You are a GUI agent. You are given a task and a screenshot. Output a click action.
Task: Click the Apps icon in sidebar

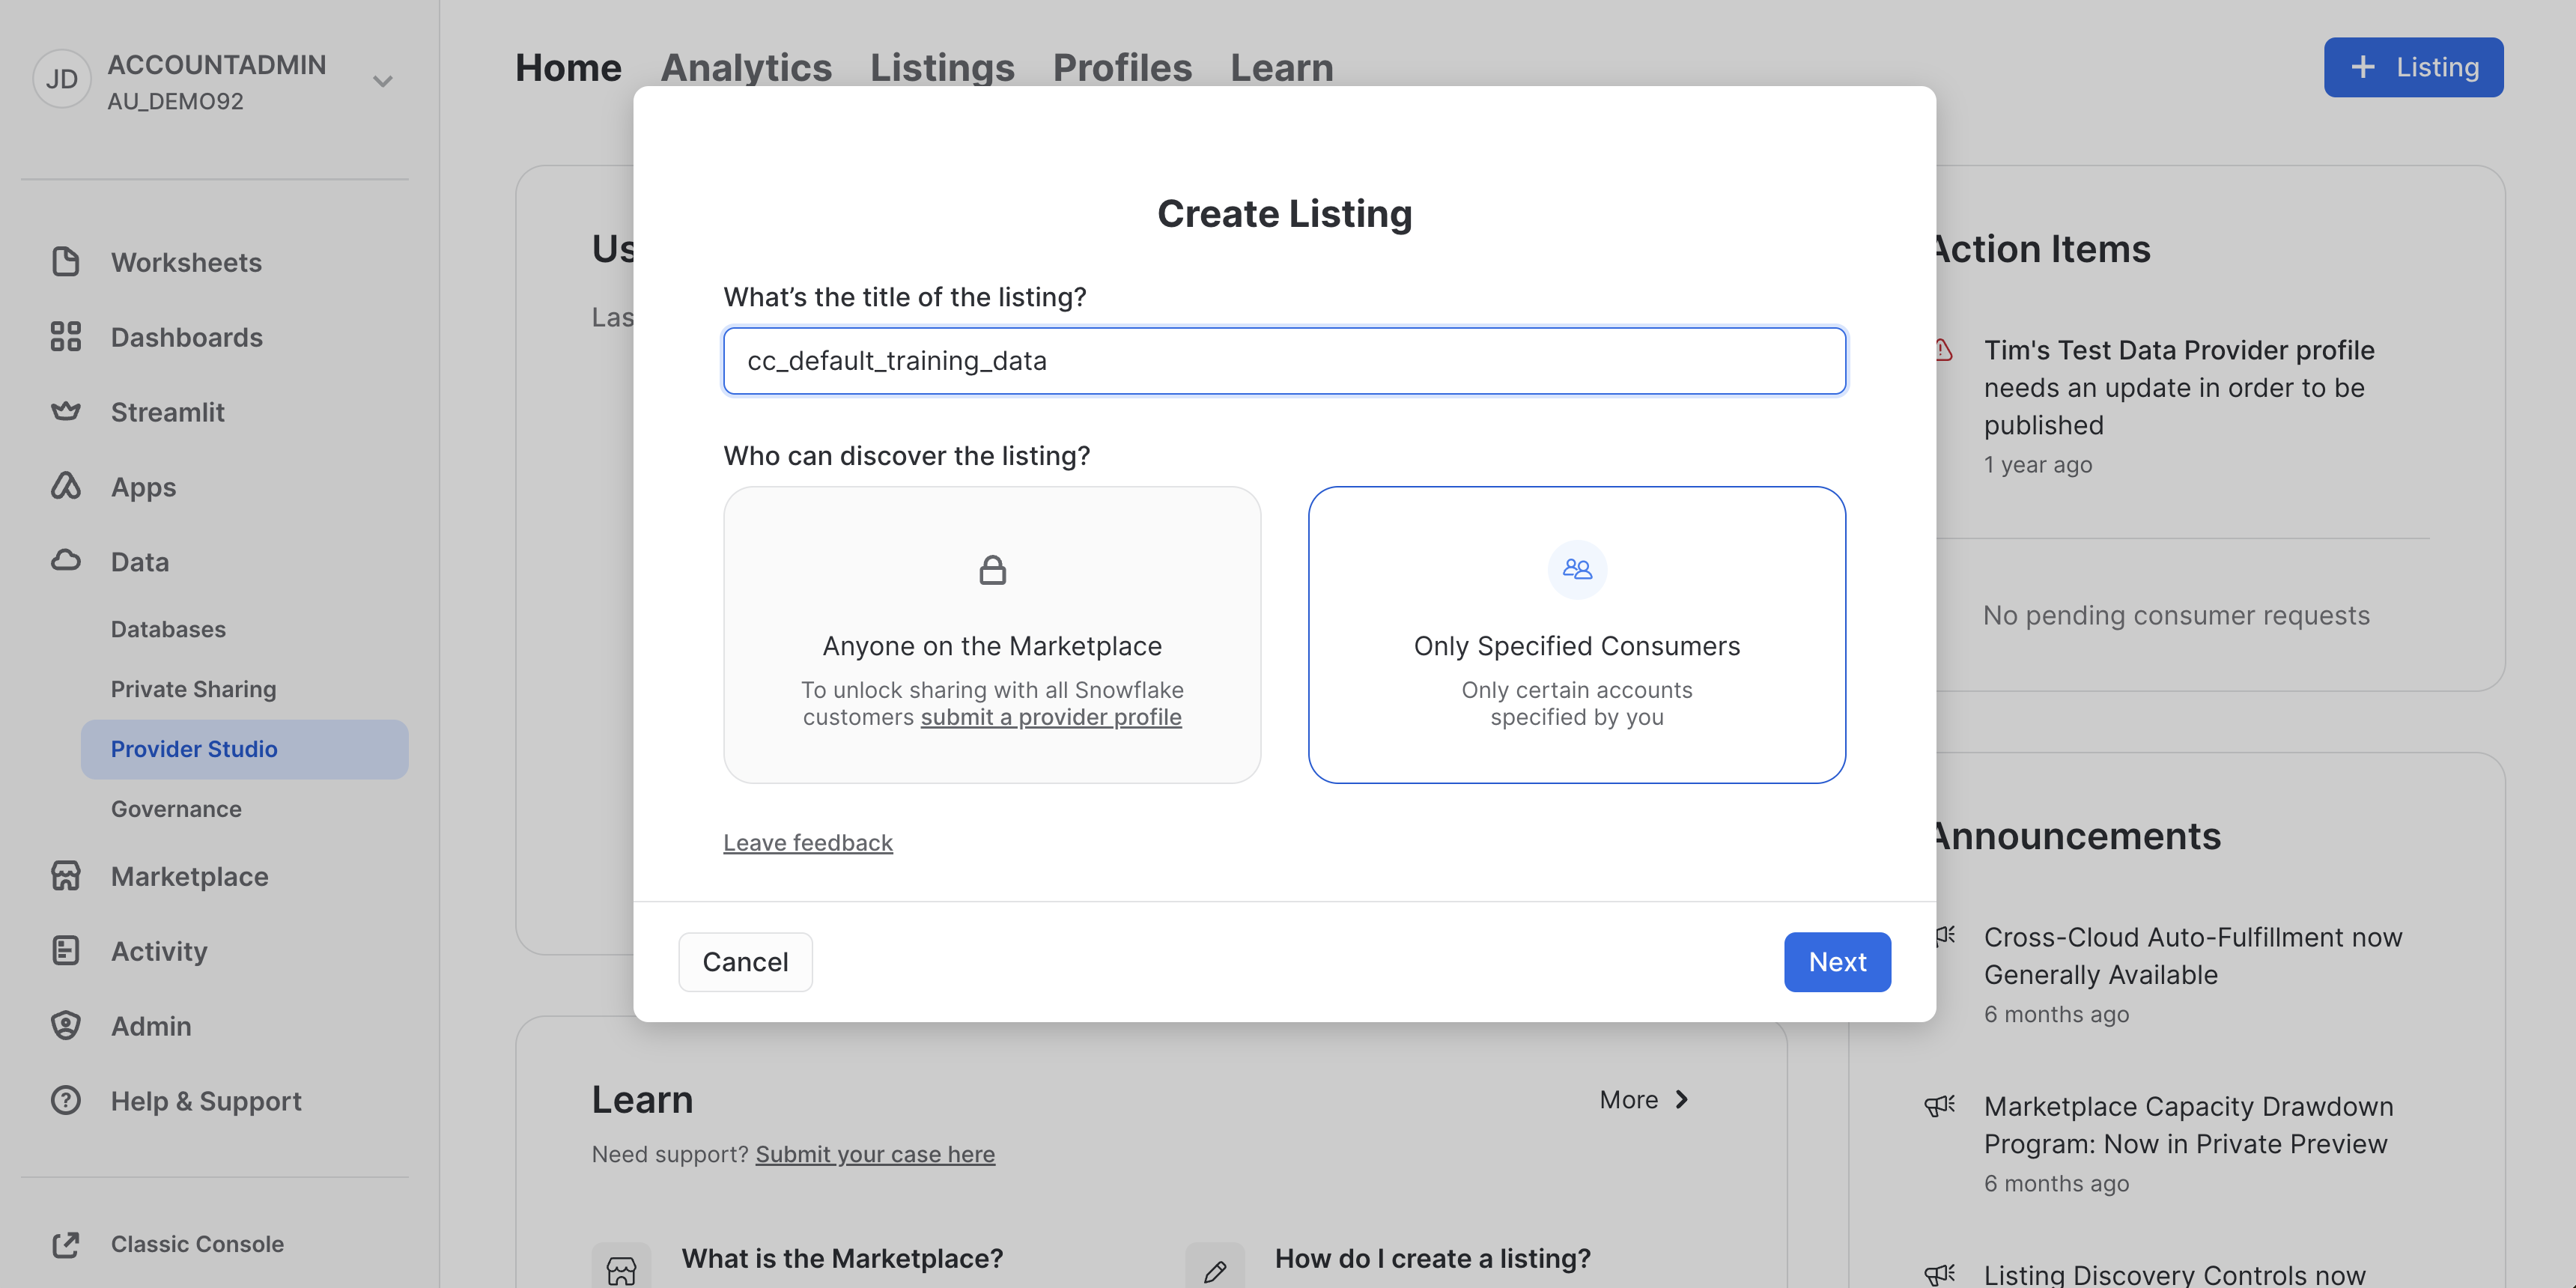[65, 487]
